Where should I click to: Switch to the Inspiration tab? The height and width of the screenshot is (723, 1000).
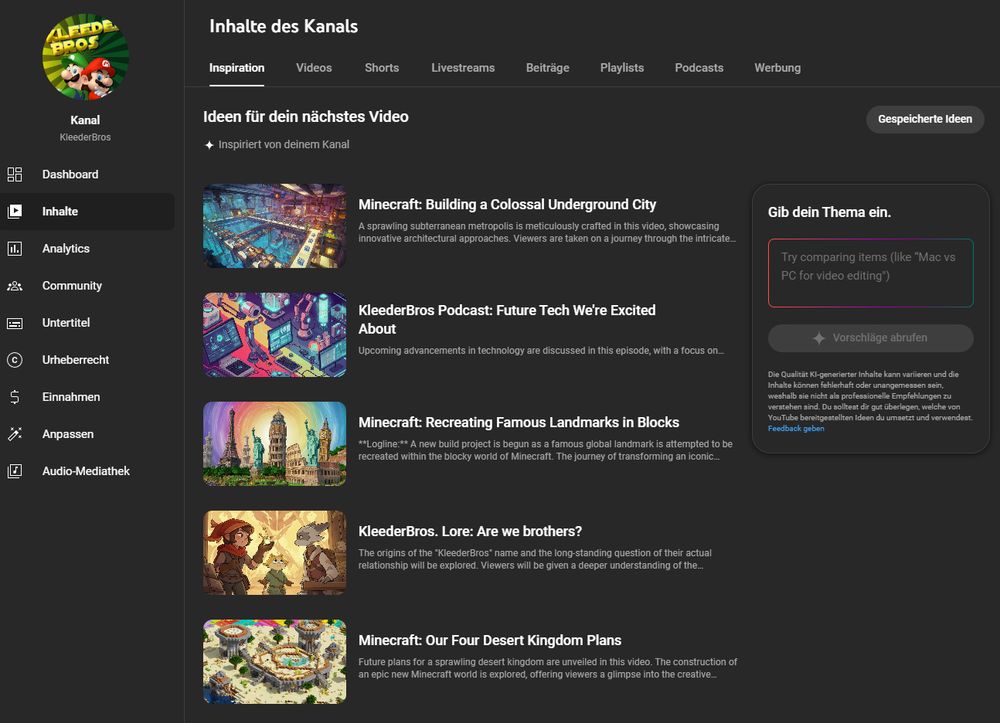(237, 68)
